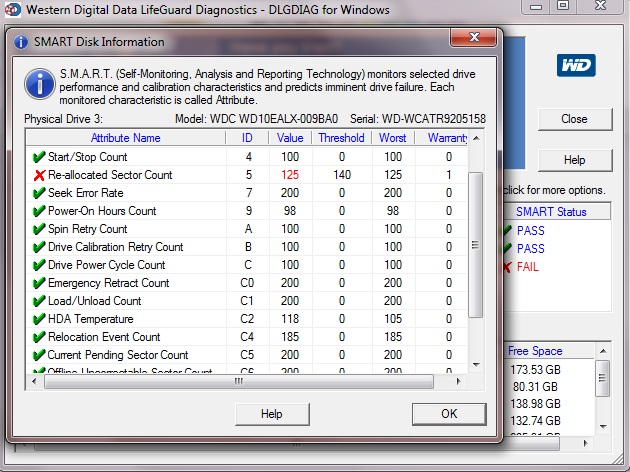Click the model text WDC WD10EALX-009BA0

click(x=274, y=119)
